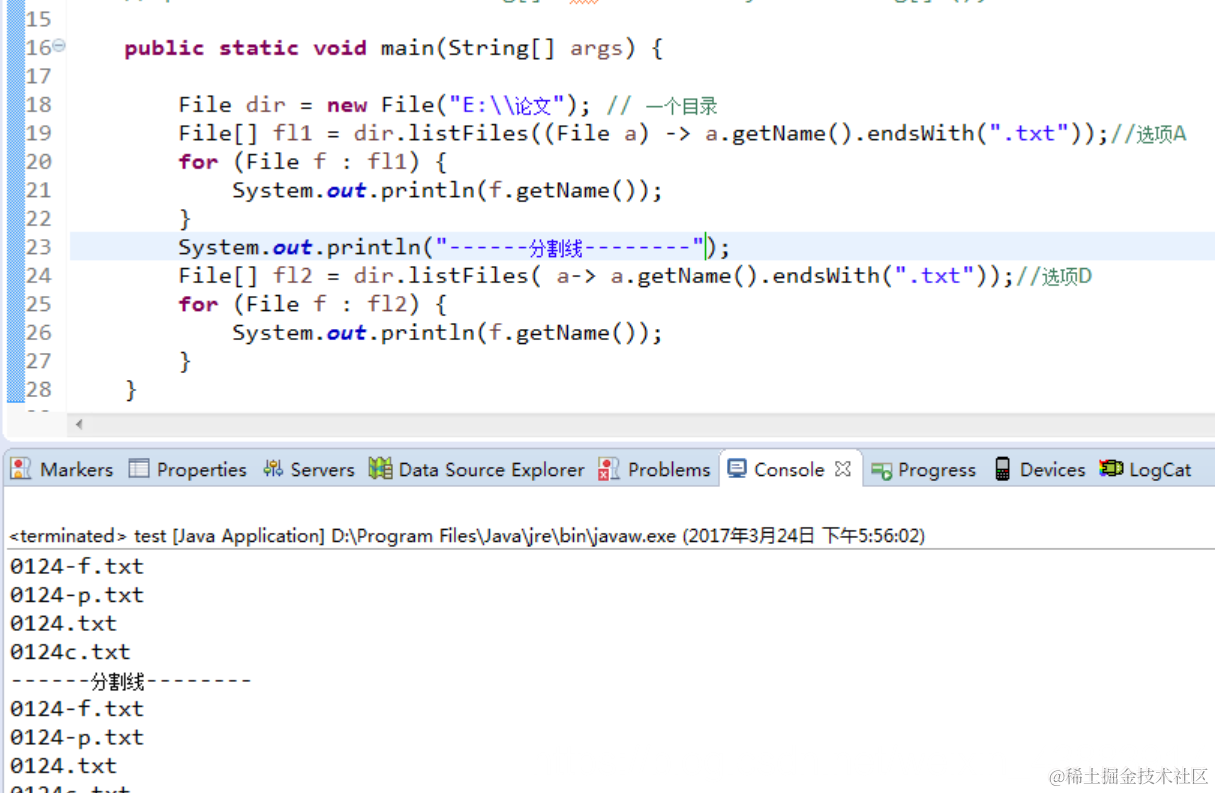Click the 'for (File f : fl1)' line
Screen dimensions: 1215x793
[x=312, y=162]
